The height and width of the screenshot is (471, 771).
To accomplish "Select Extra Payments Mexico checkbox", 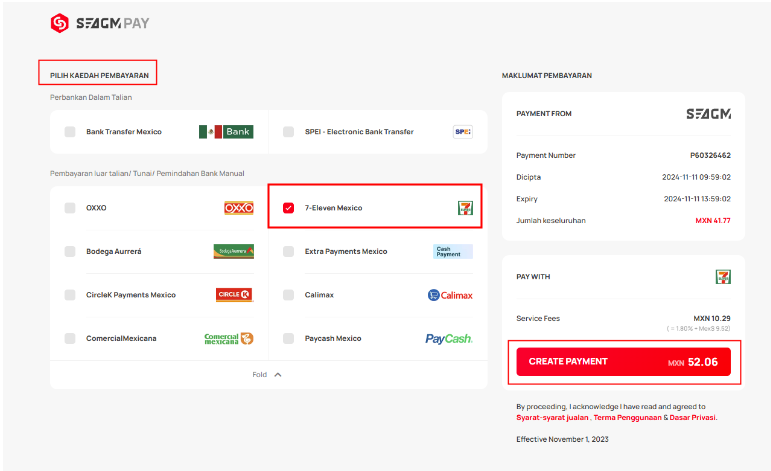I will click(x=289, y=251).
